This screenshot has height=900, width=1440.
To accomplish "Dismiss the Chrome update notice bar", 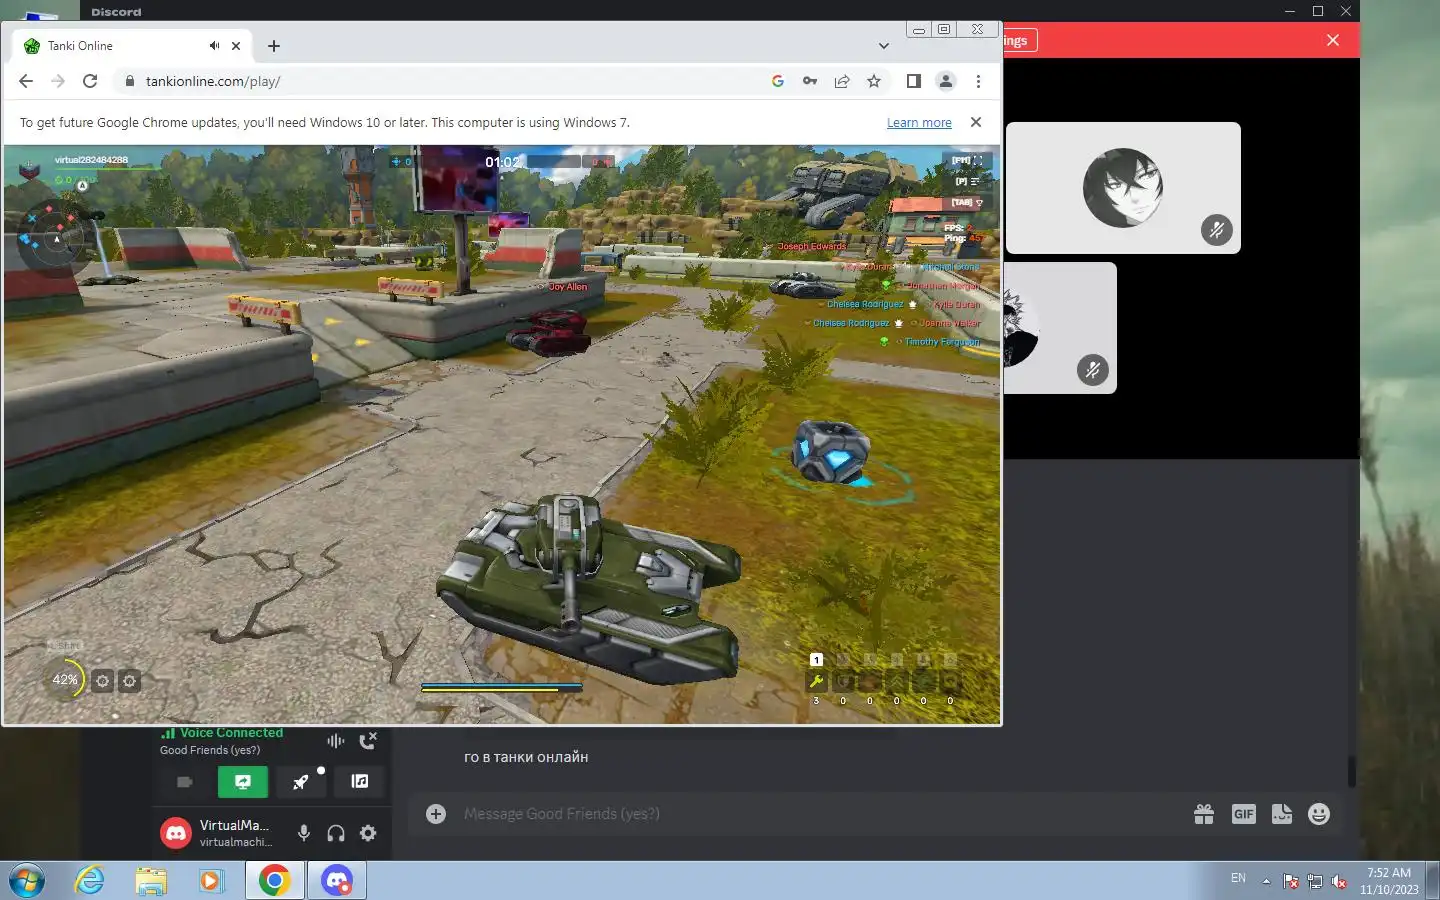I will [976, 122].
